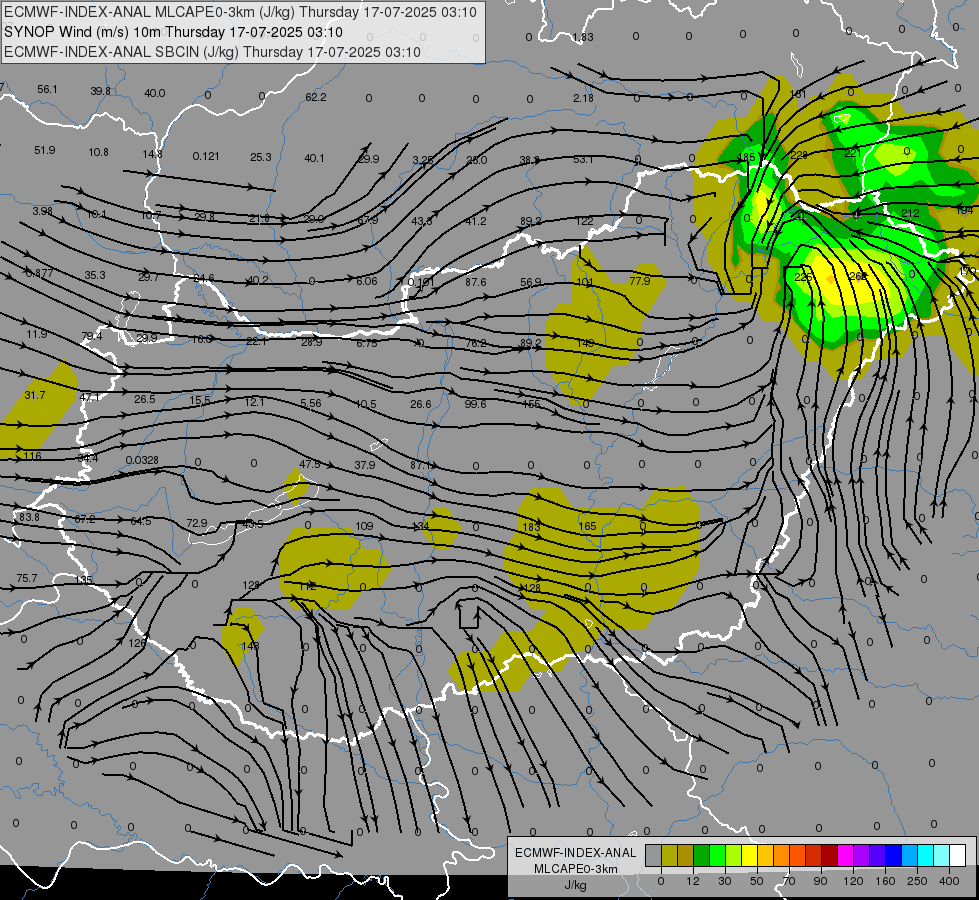
Task: Click the map value 99.6
Action: point(476,404)
